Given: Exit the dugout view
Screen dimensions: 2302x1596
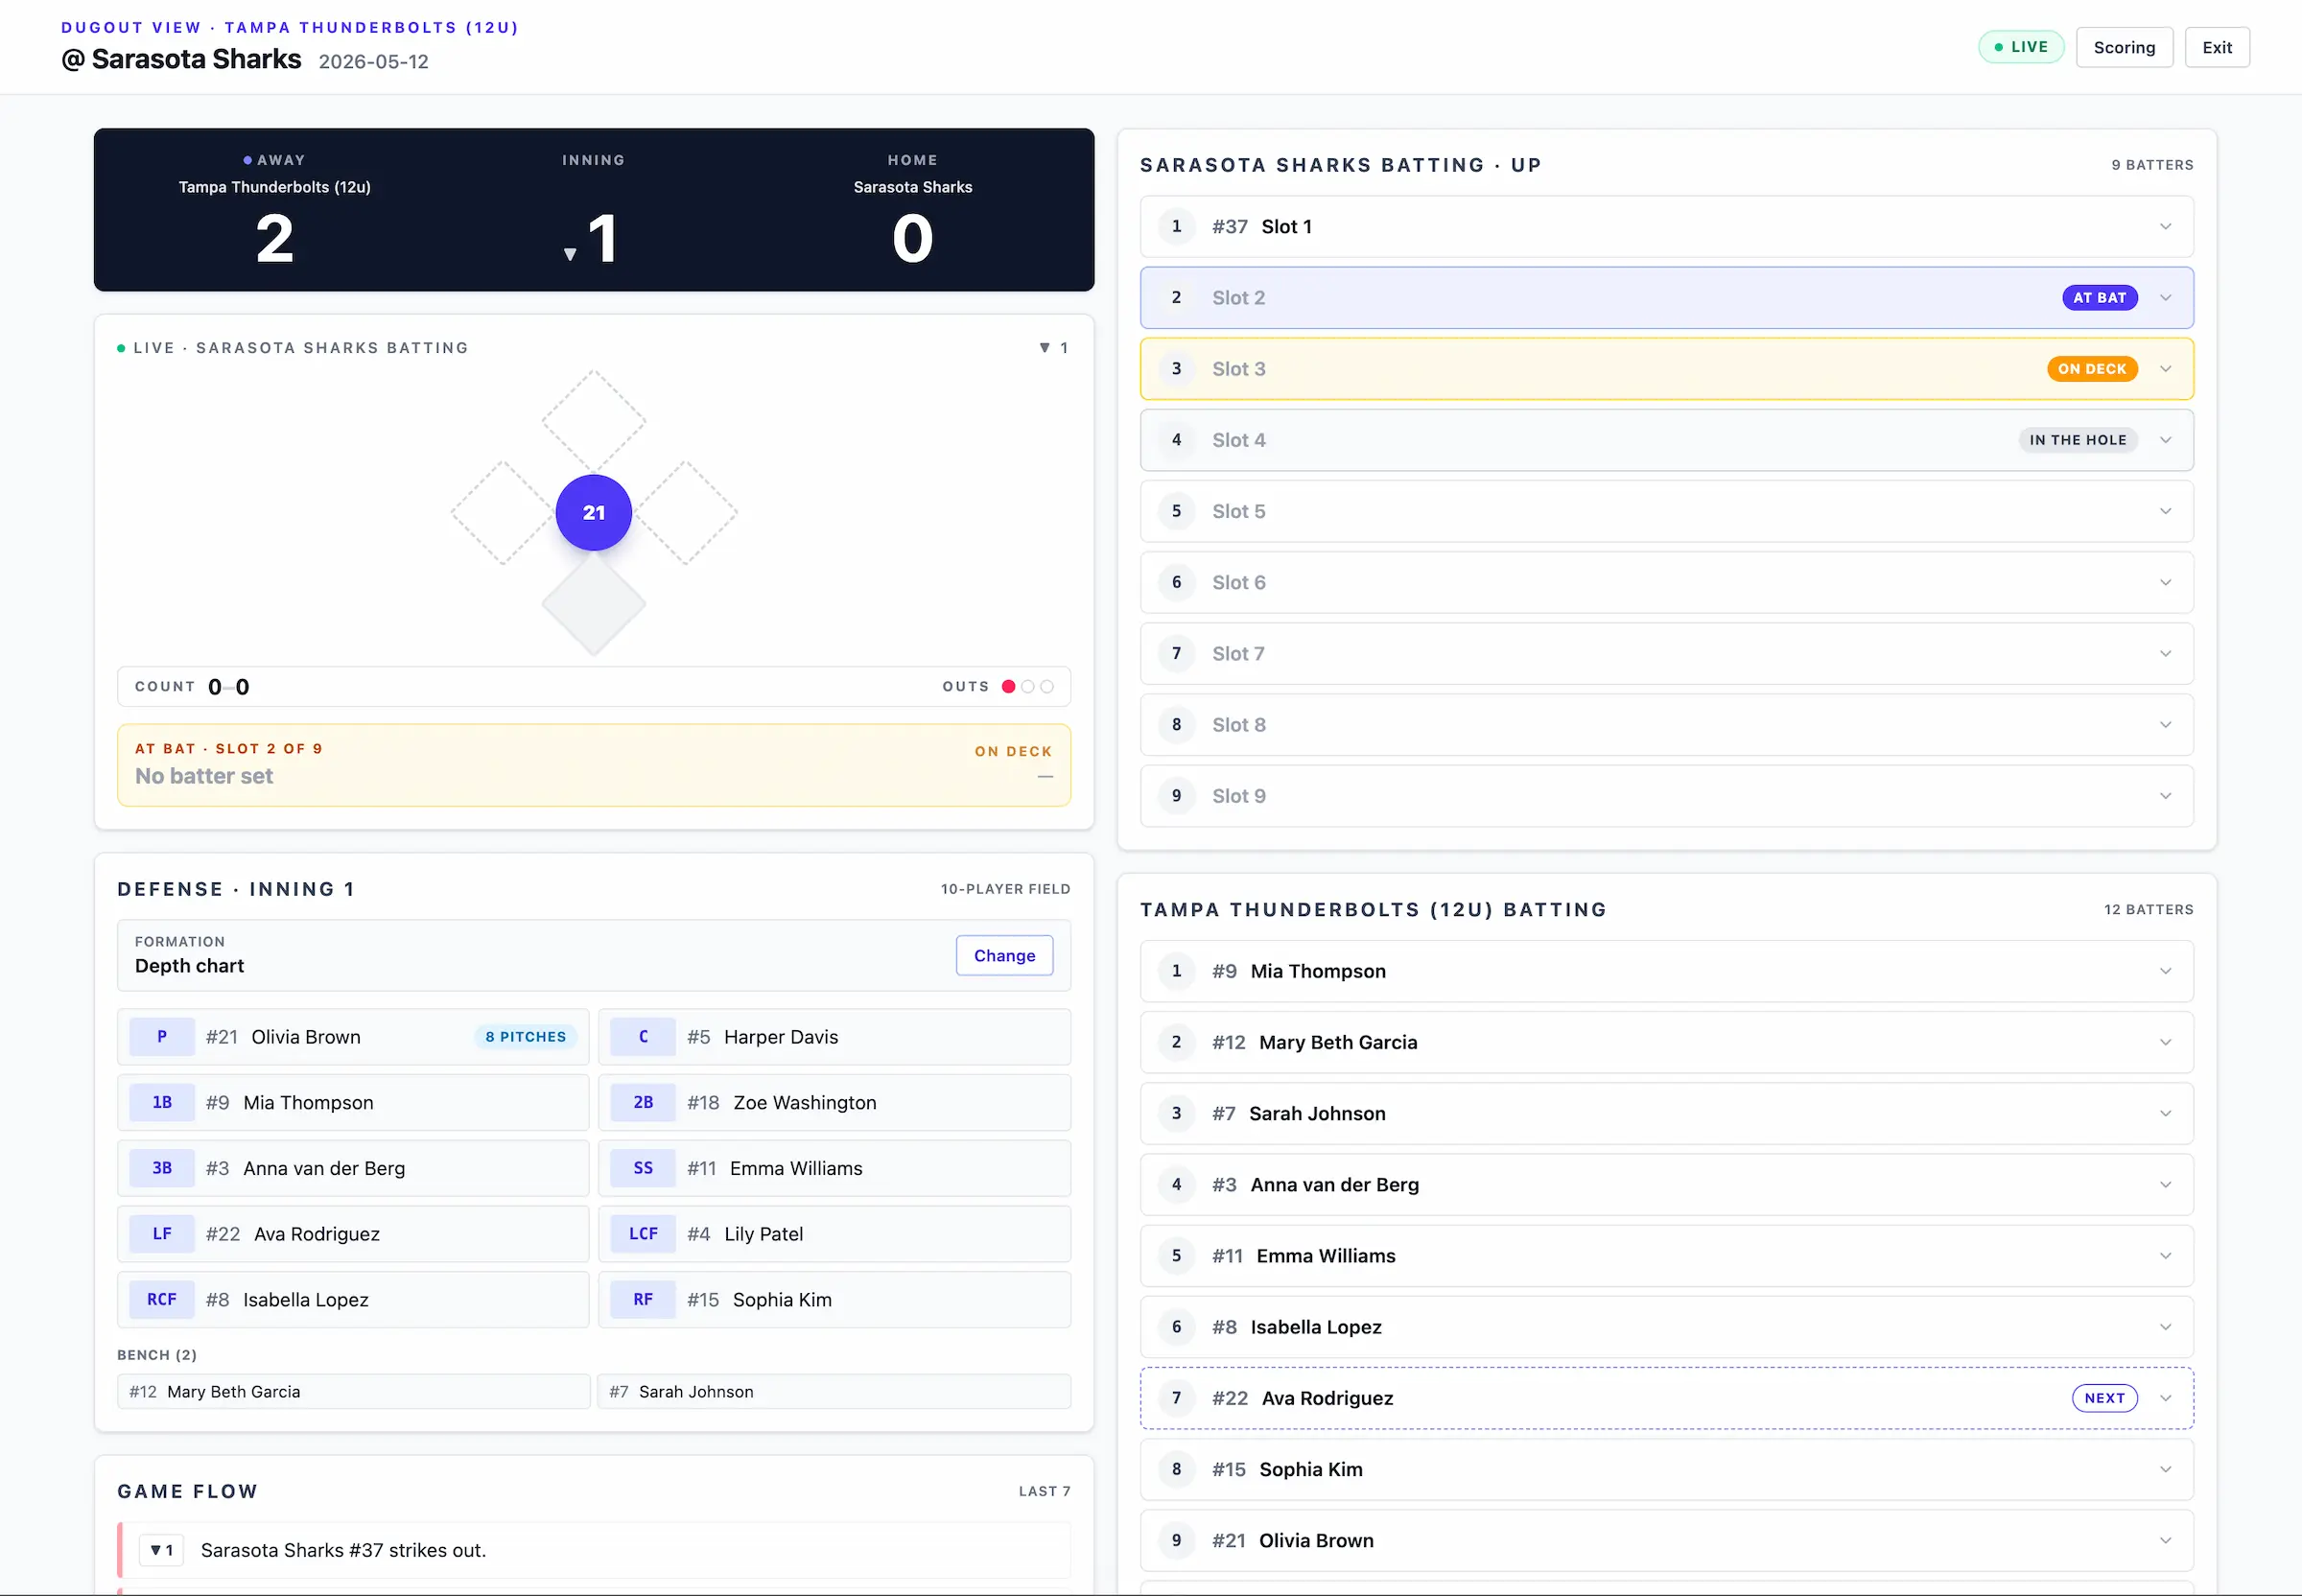Looking at the screenshot, I should (x=2217, y=47).
